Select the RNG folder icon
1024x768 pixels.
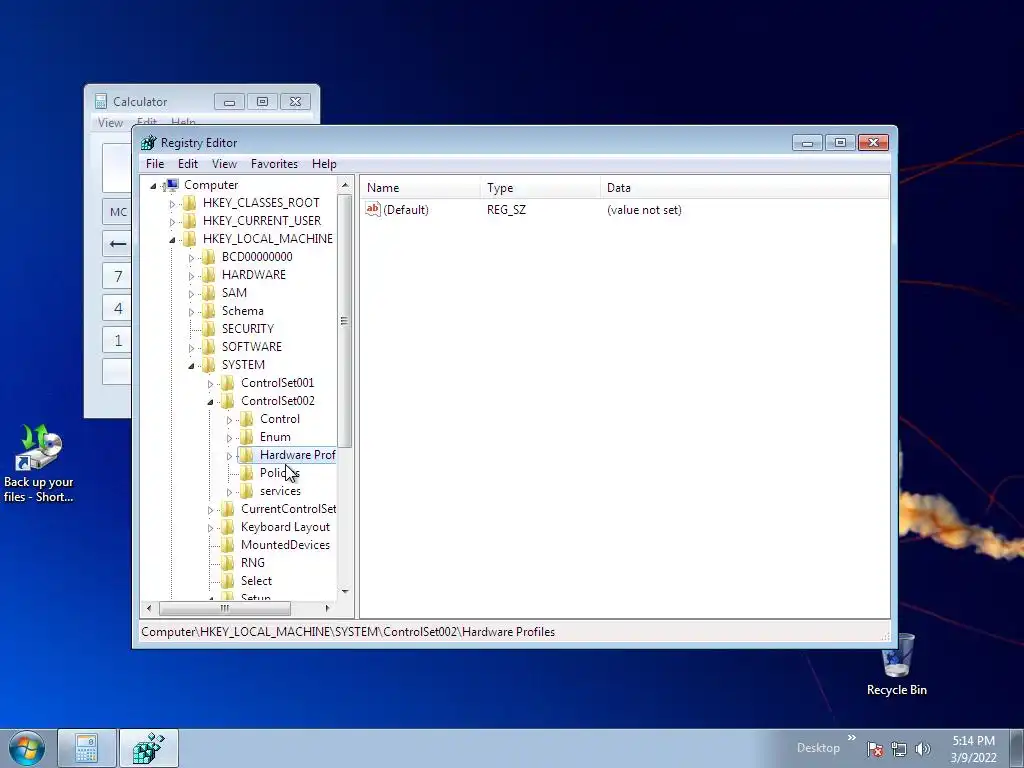227,563
